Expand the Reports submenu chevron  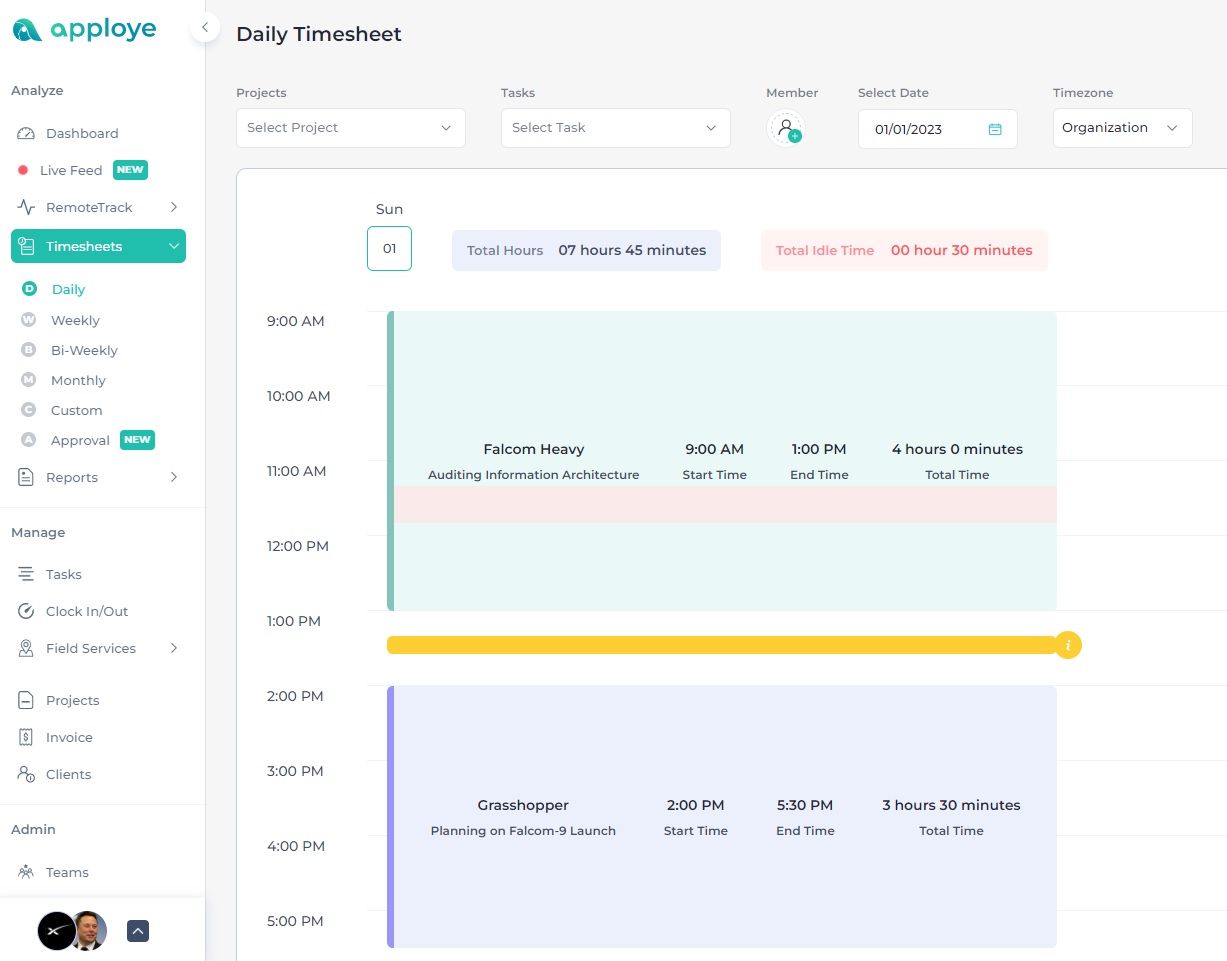click(173, 477)
